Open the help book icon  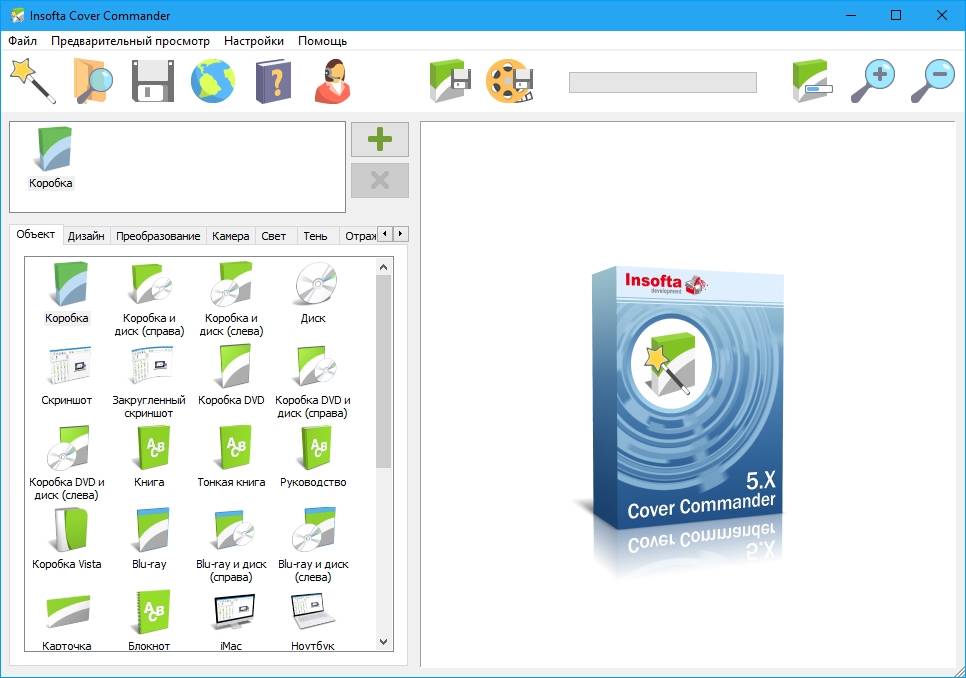click(x=273, y=81)
